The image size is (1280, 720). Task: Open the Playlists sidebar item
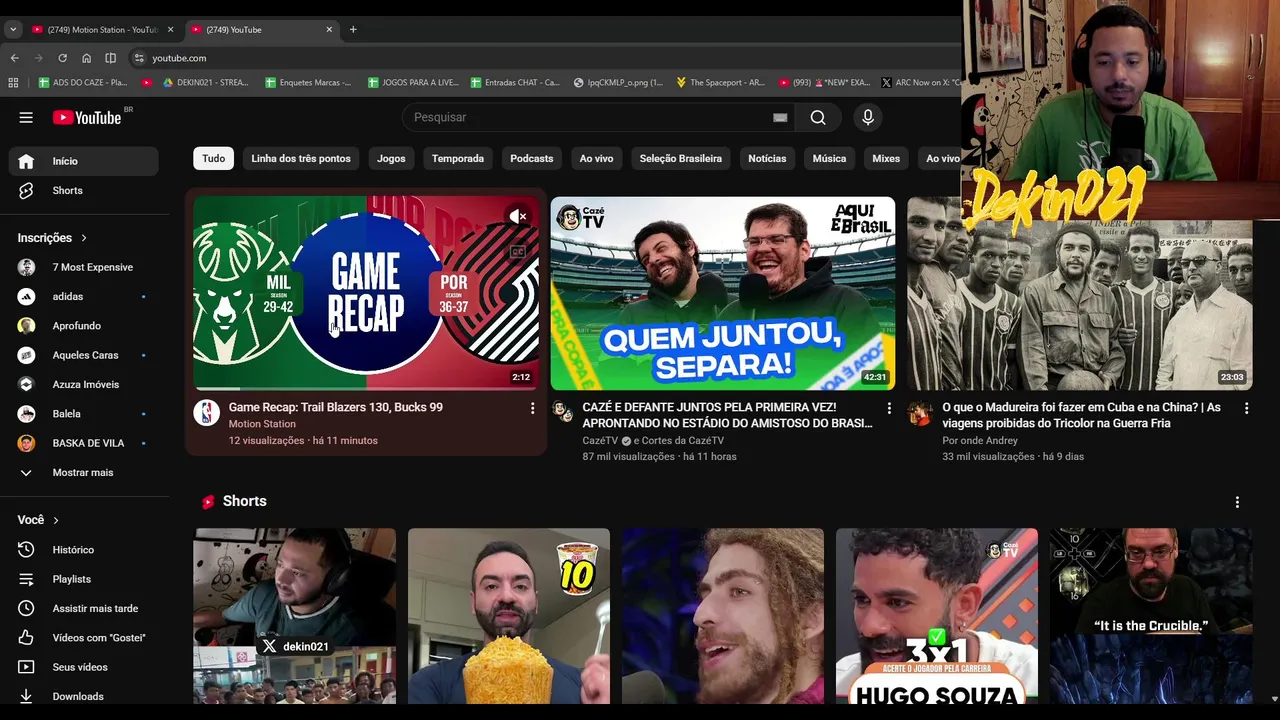[x=83, y=579]
